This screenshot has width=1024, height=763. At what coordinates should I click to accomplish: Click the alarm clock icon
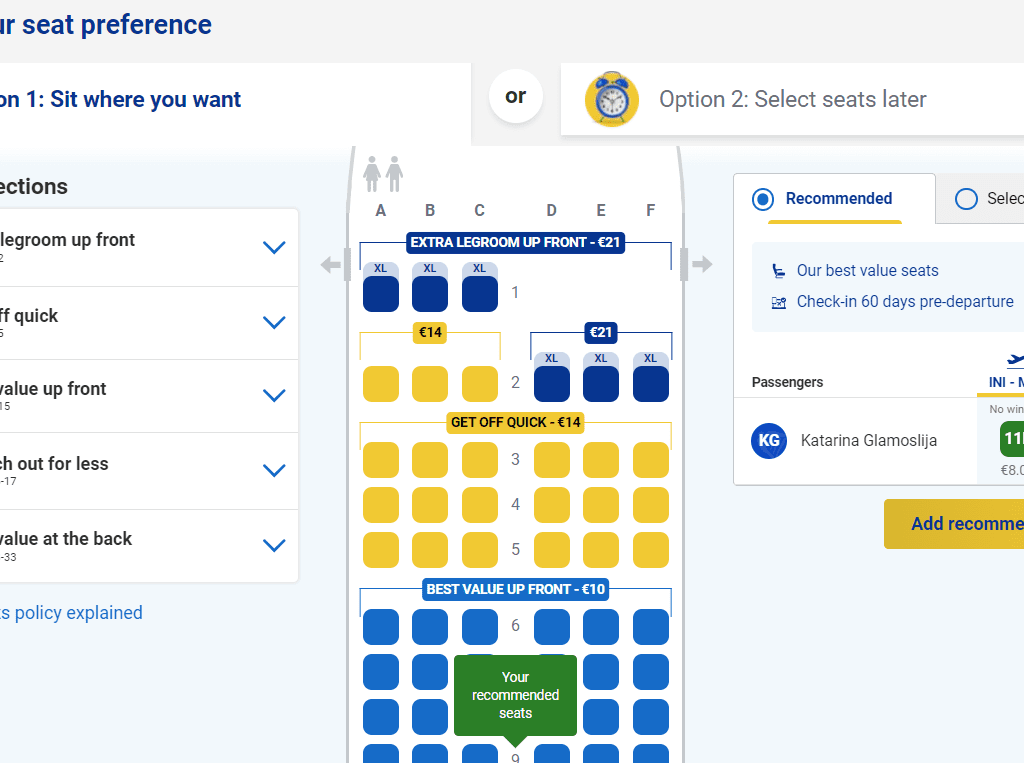click(611, 99)
